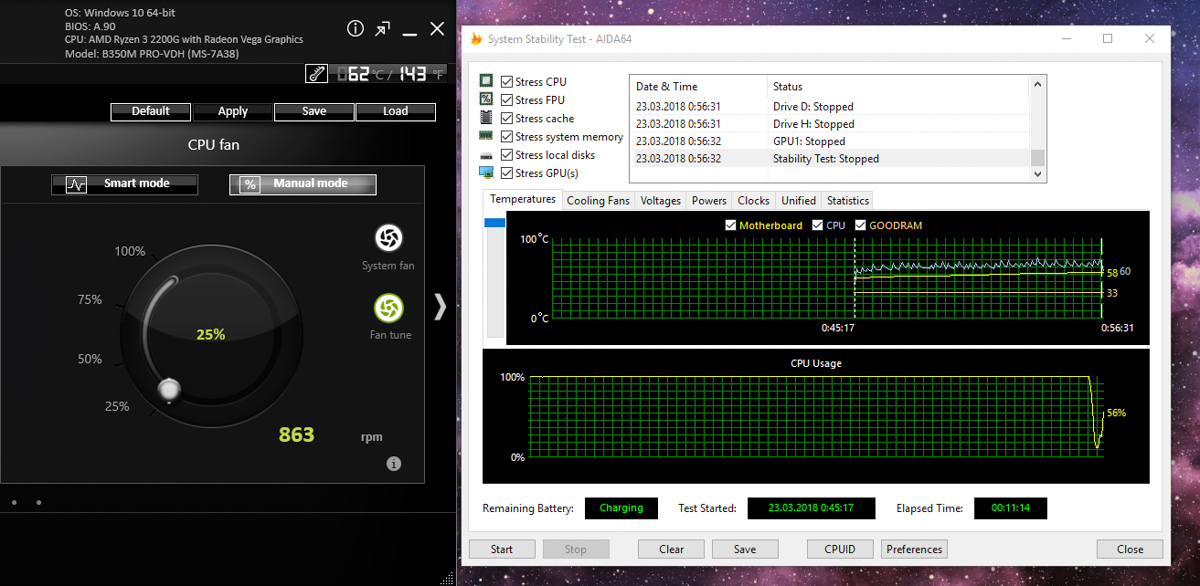This screenshot has width=1200, height=586.
Task: Open the small info icon below rpm
Action: point(393,464)
